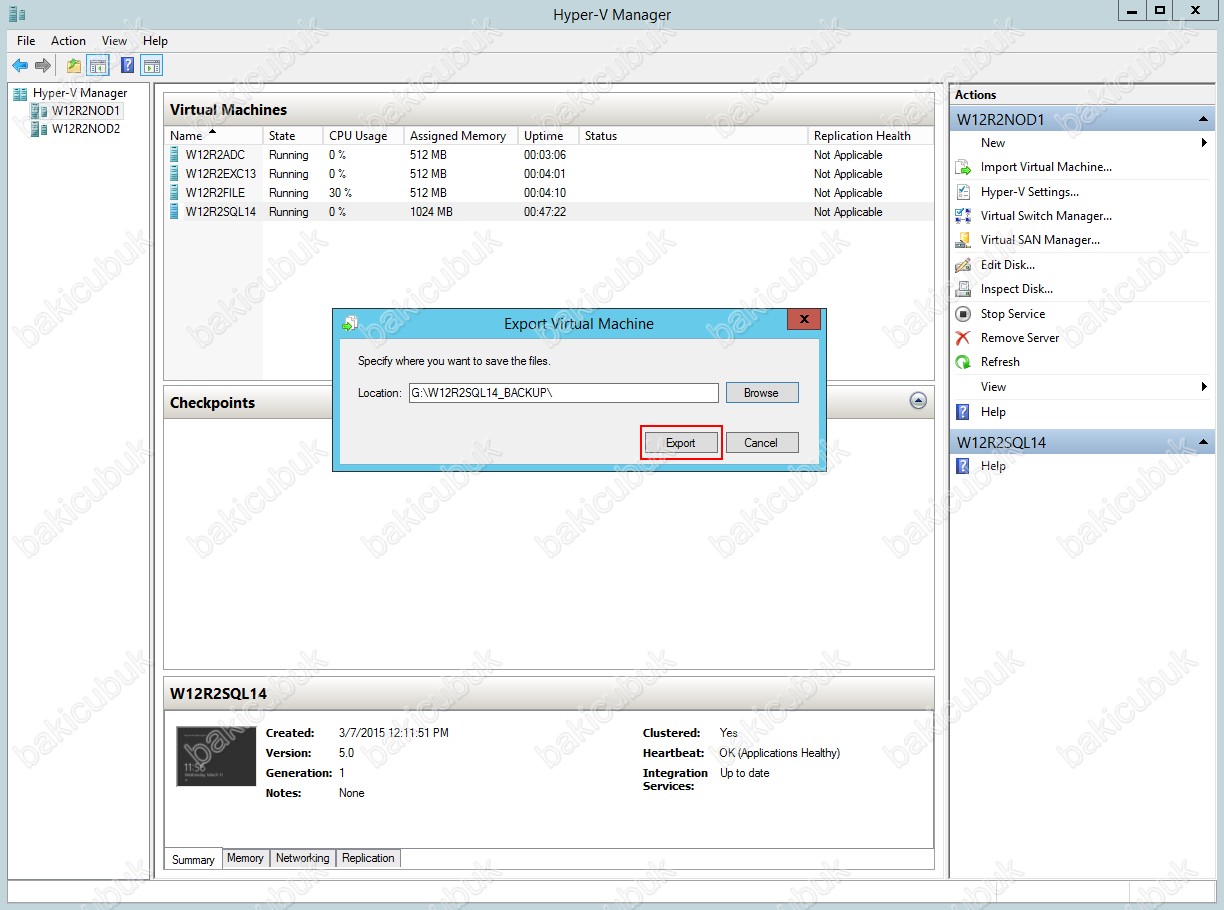
Task: Open the Action menu
Action: [68, 41]
